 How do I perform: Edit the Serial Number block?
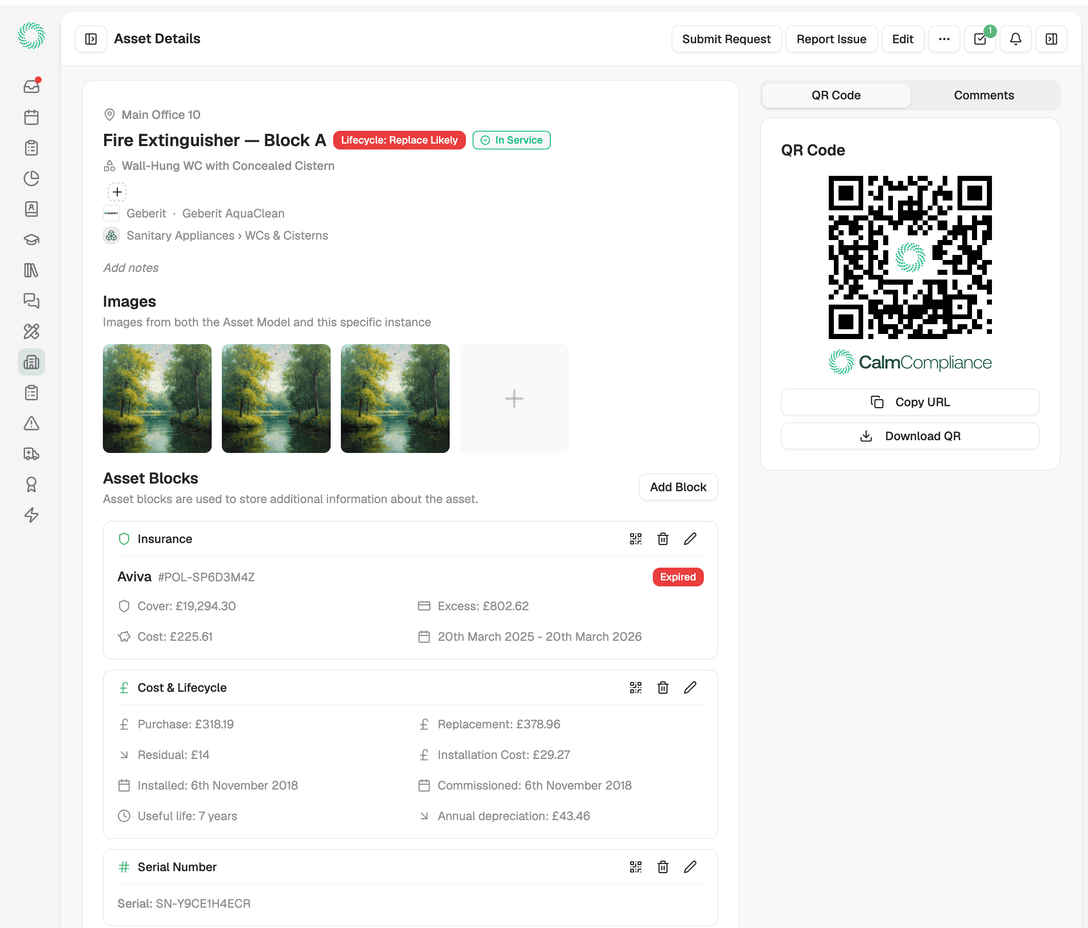coord(690,867)
